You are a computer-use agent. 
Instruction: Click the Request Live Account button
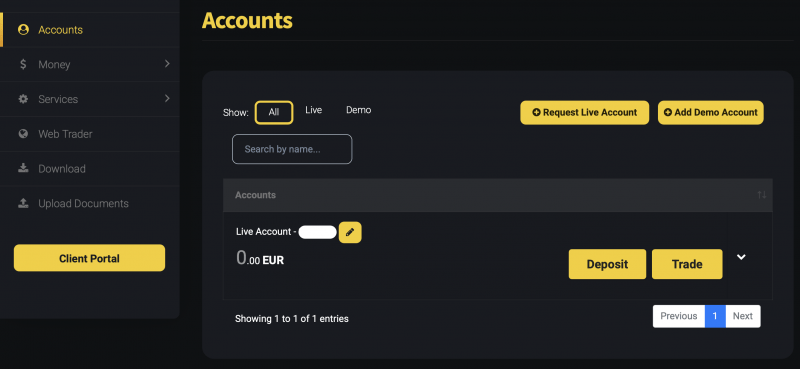point(585,112)
